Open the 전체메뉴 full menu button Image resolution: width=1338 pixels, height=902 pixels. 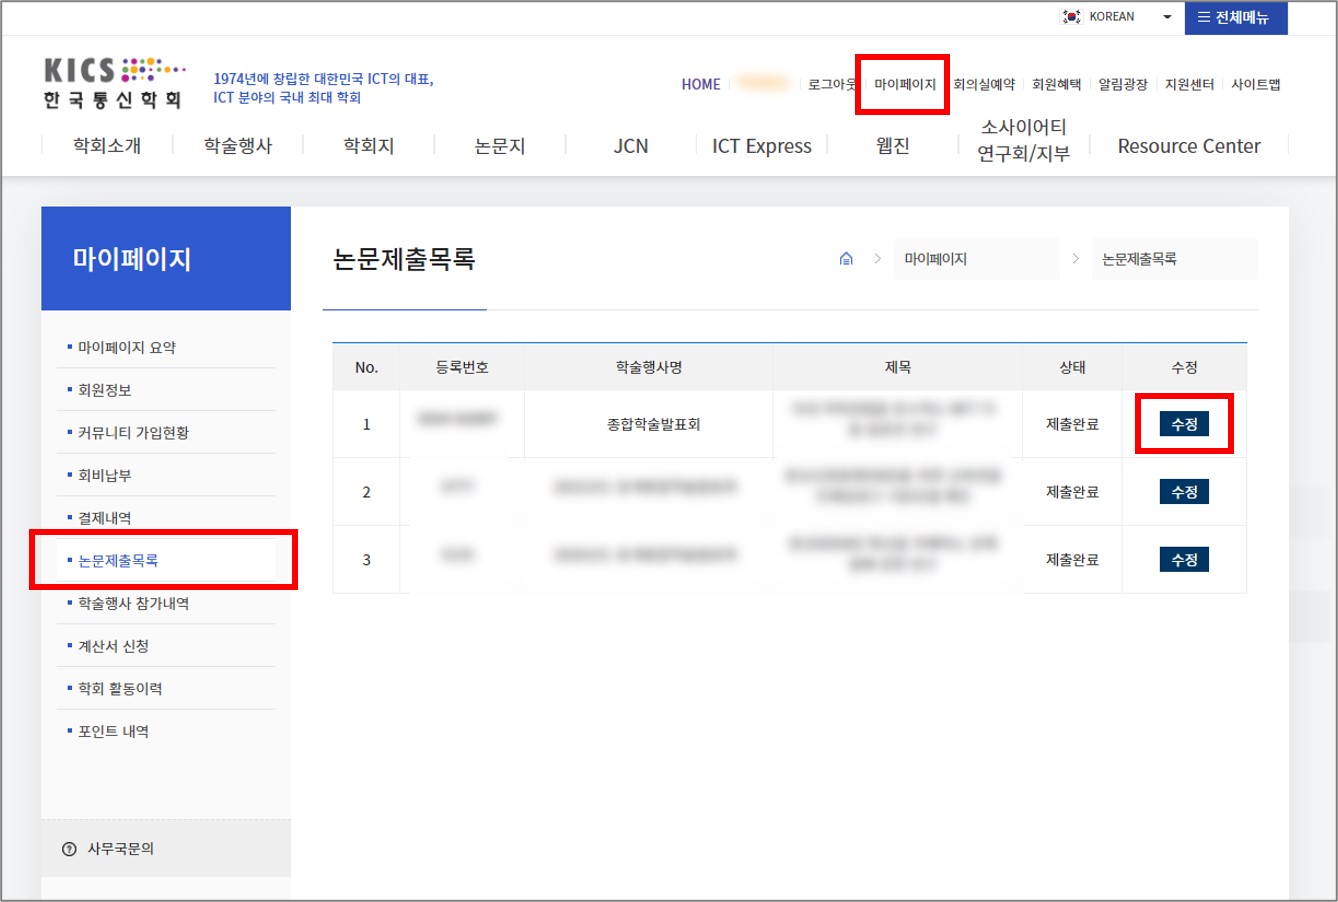coord(1235,17)
